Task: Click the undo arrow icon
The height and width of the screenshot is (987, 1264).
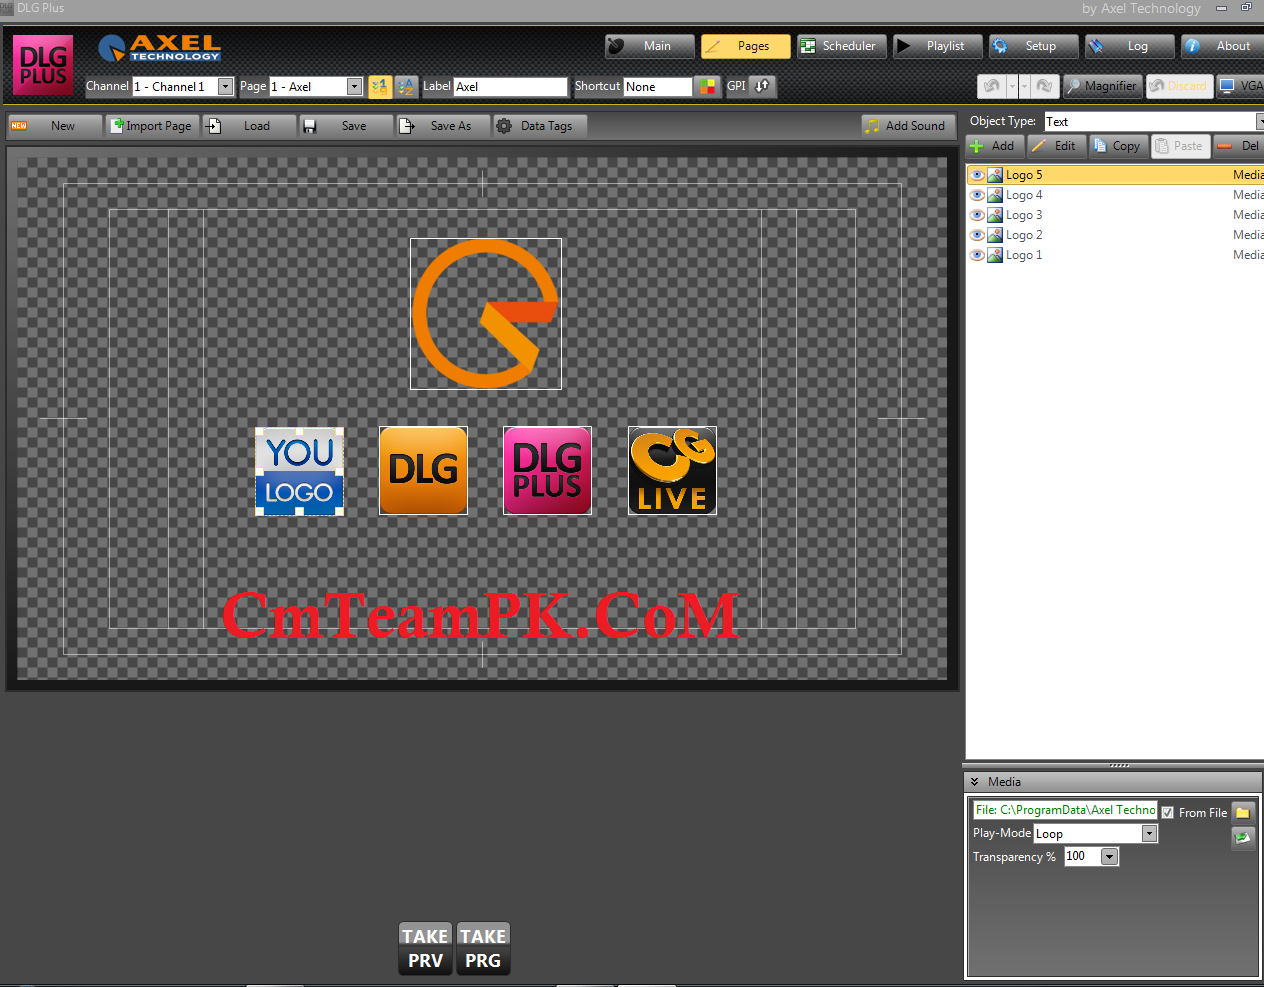Action: tap(991, 86)
